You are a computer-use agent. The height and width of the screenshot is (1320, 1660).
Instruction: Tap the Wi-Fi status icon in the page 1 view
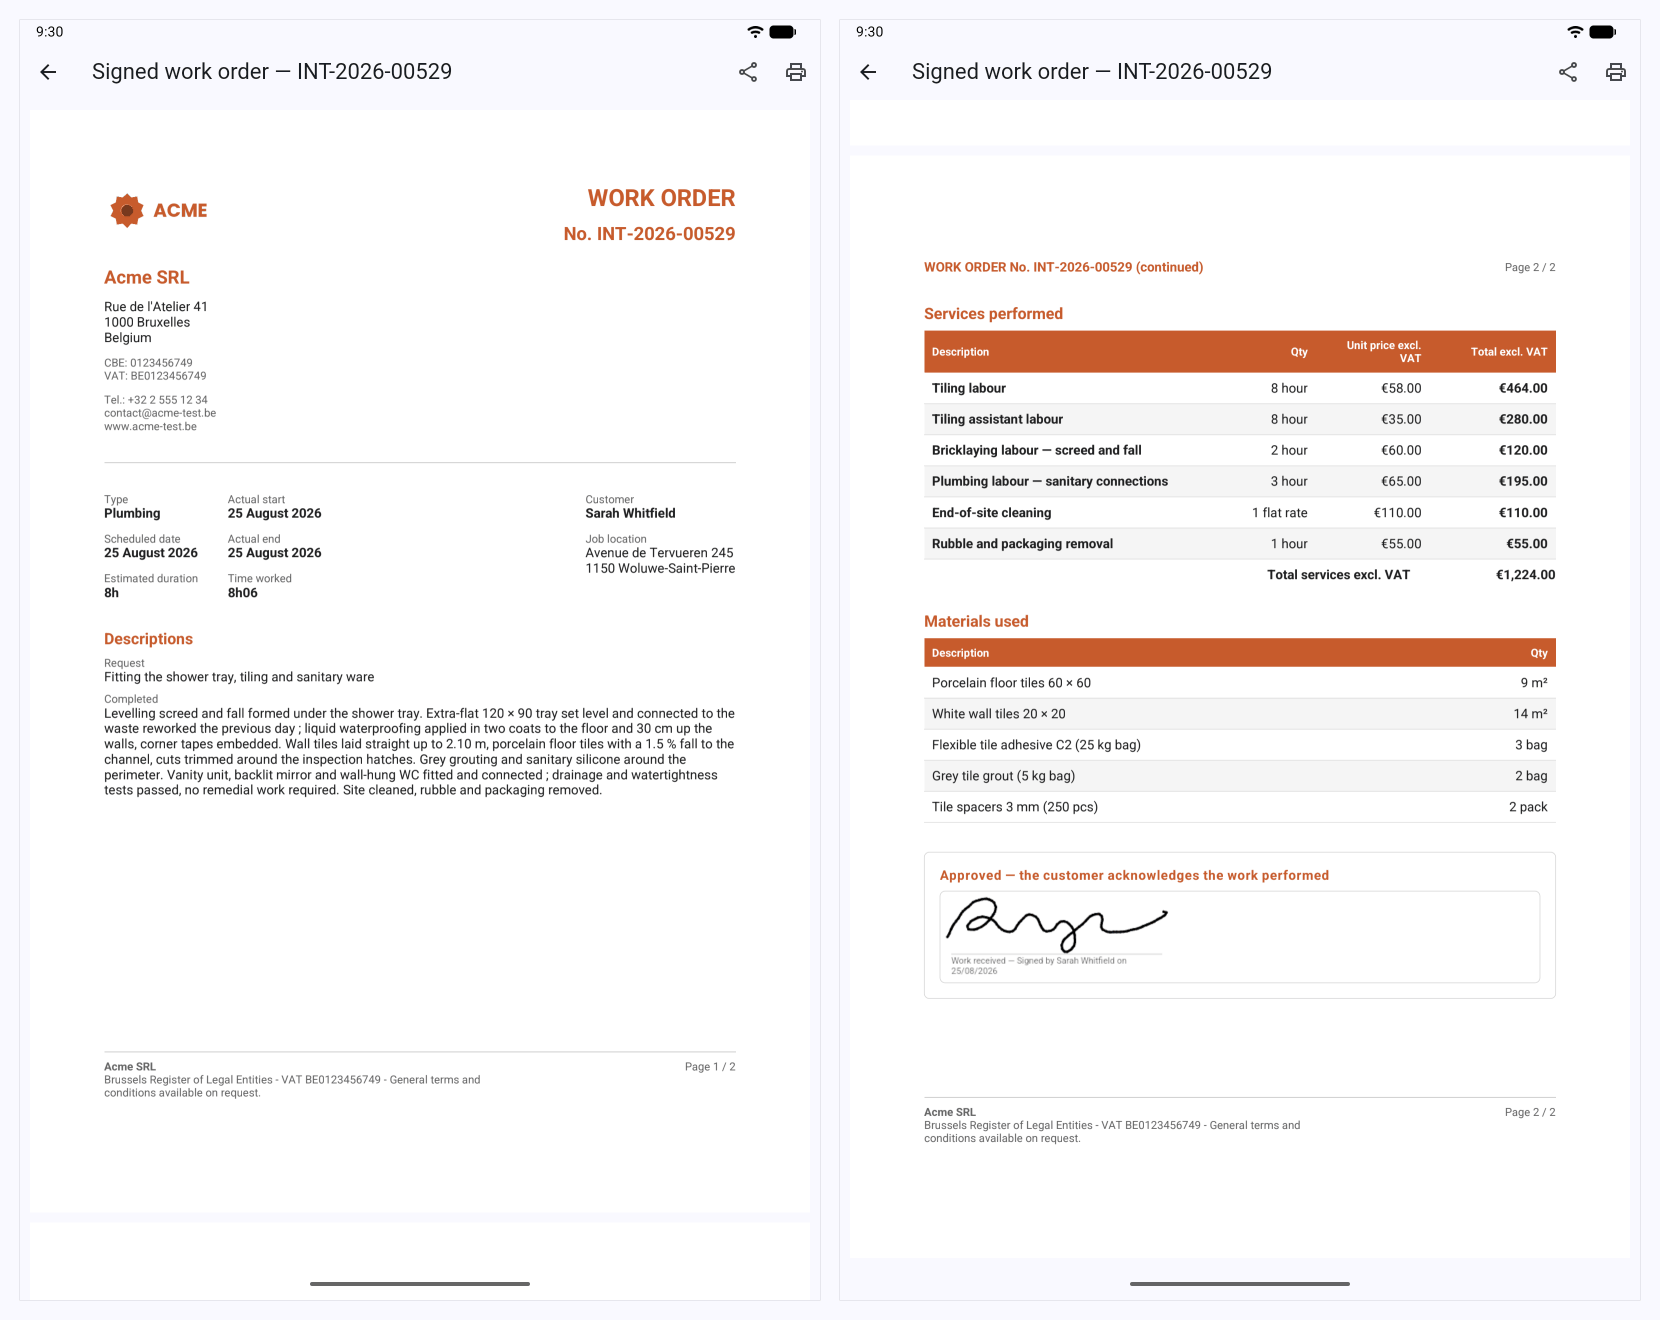click(755, 32)
